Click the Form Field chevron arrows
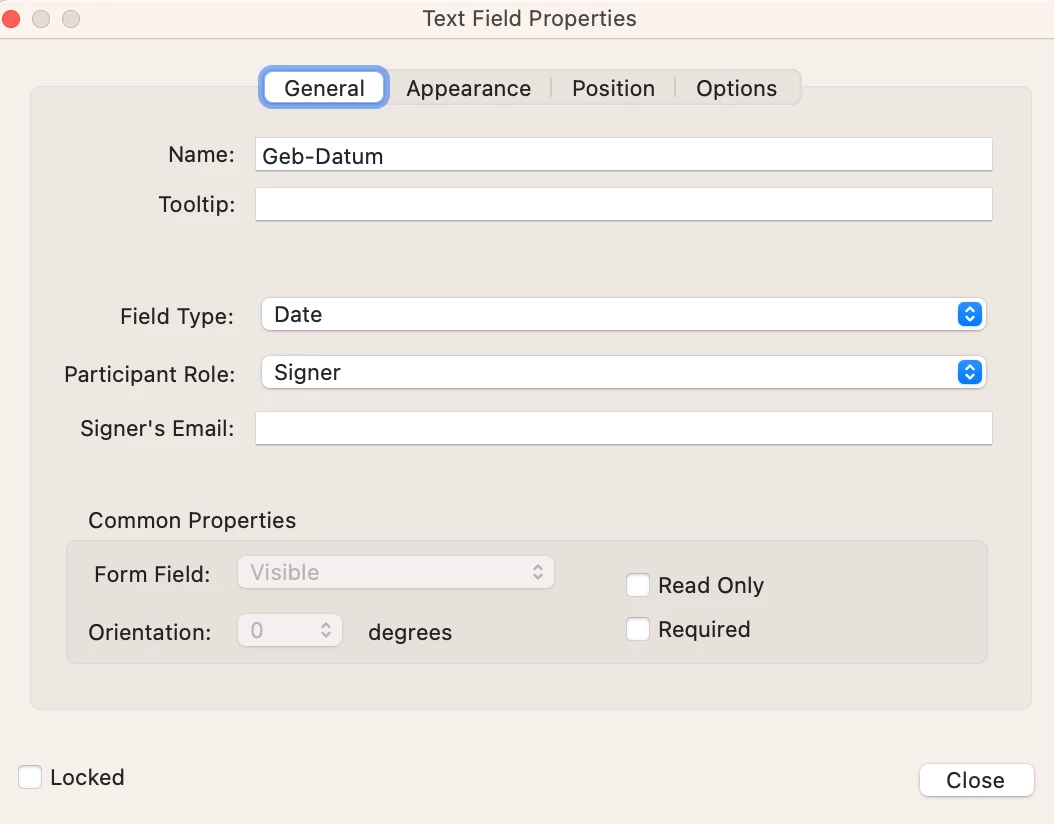This screenshot has height=824, width=1054. tap(538, 573)
